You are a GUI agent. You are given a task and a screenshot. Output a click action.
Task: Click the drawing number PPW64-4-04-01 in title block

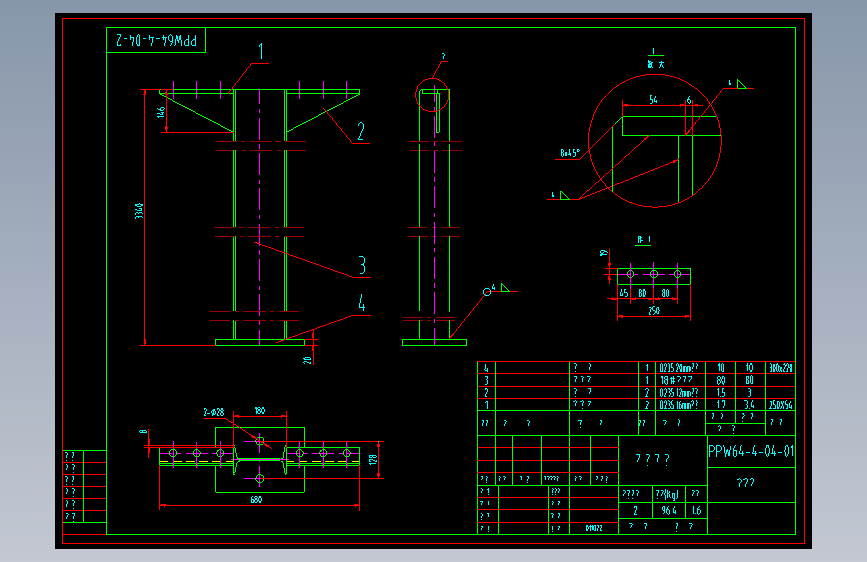751,451
